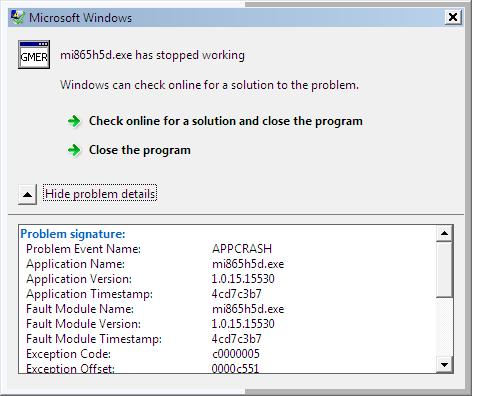
Task: Click the GMER application icon
Action: click(34, 55)
